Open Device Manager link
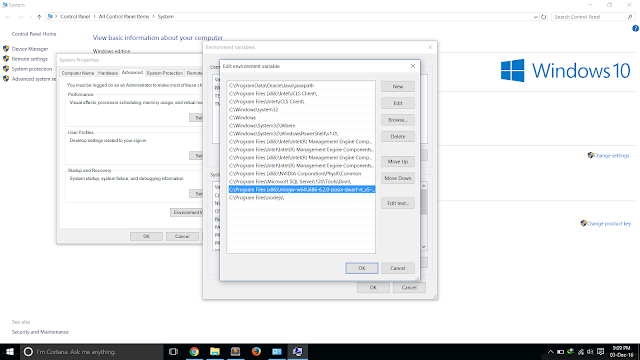Screen dimensions: 640x360 coord(30,49)
